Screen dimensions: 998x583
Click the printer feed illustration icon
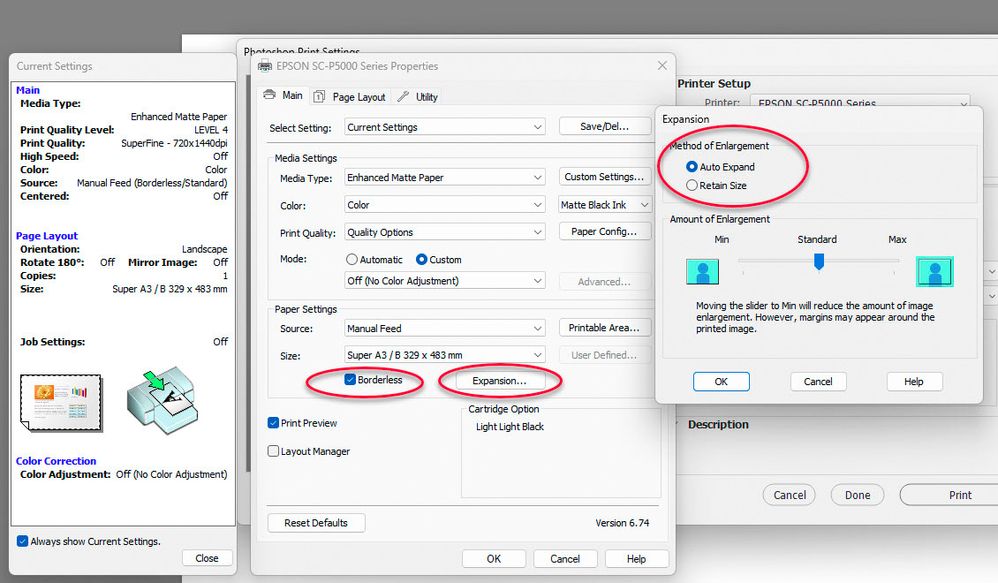163,400
